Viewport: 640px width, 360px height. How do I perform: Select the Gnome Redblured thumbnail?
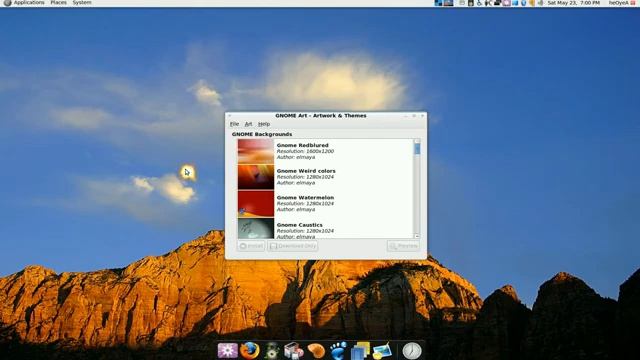point(256,151)
